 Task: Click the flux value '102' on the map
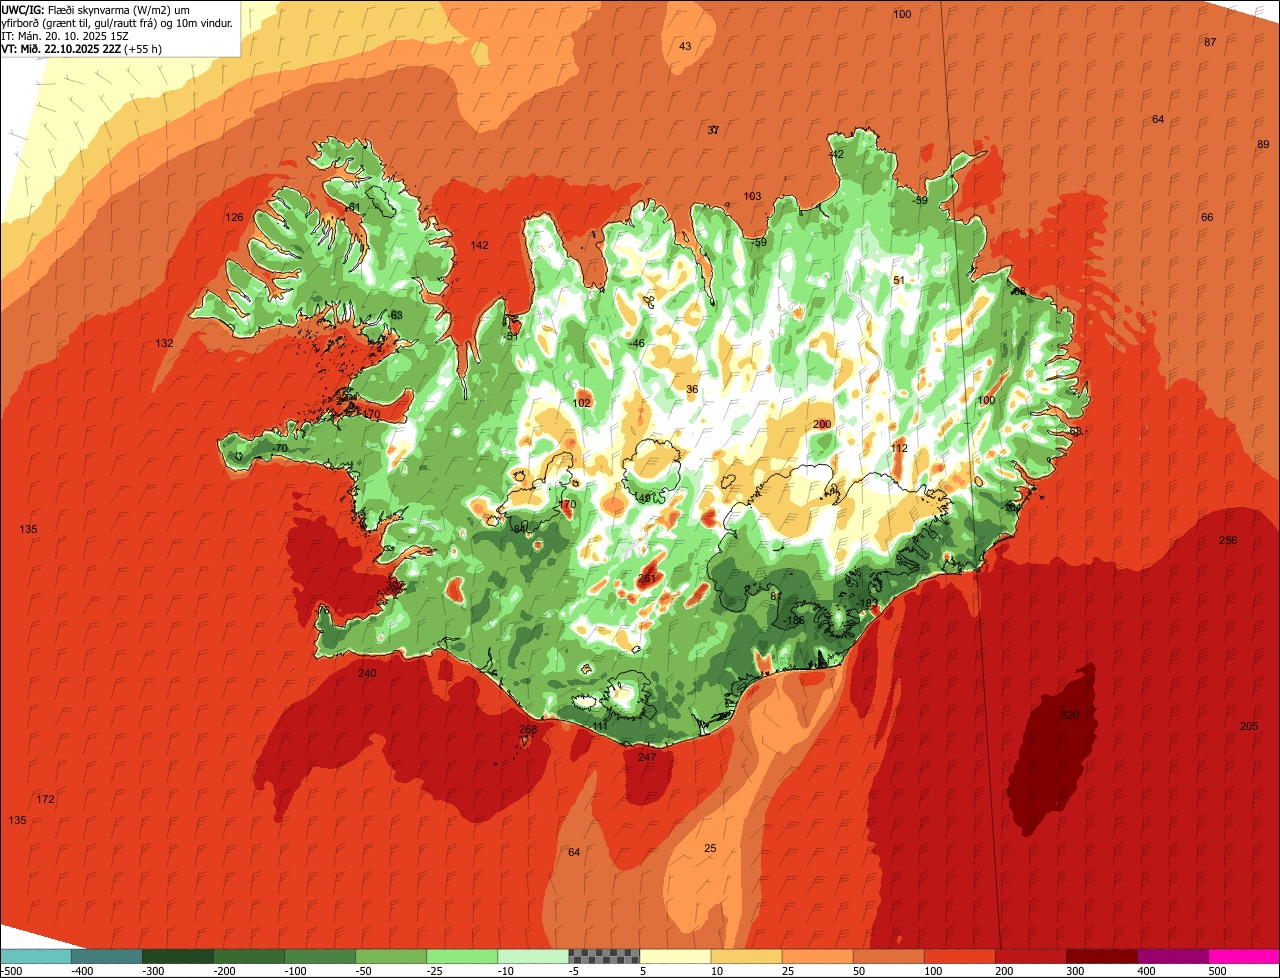pos(582,403)
